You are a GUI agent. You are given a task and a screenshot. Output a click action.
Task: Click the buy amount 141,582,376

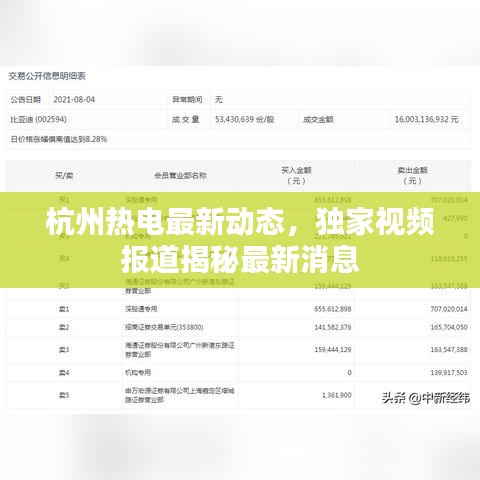(x=333, y=327)
